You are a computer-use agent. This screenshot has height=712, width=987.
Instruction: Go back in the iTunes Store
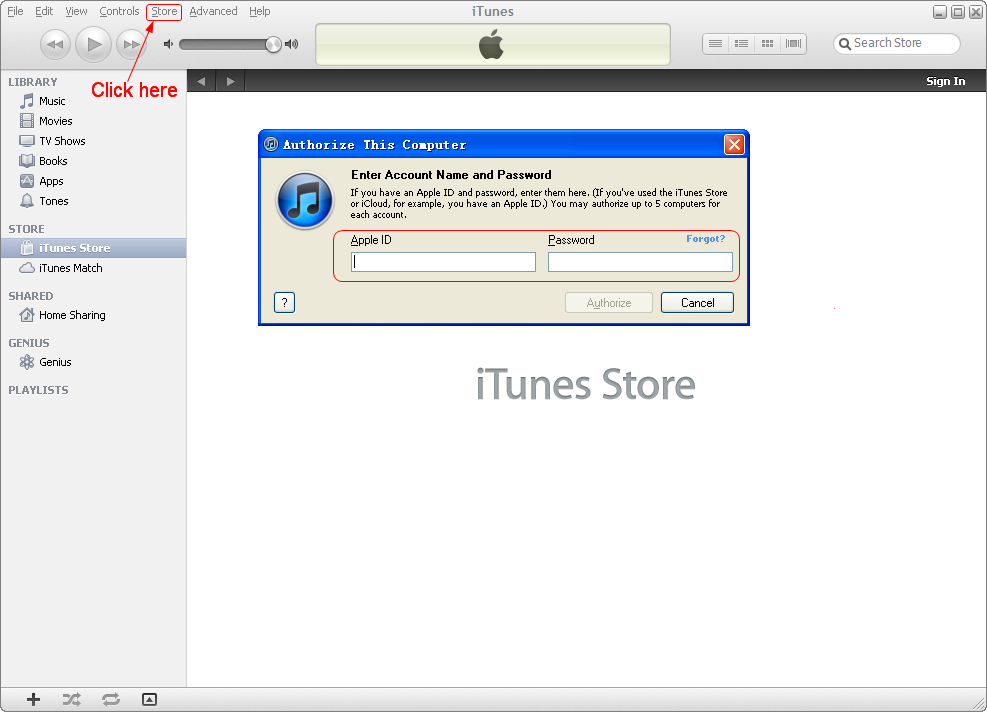pyautogui.click(x=201, y=81)
